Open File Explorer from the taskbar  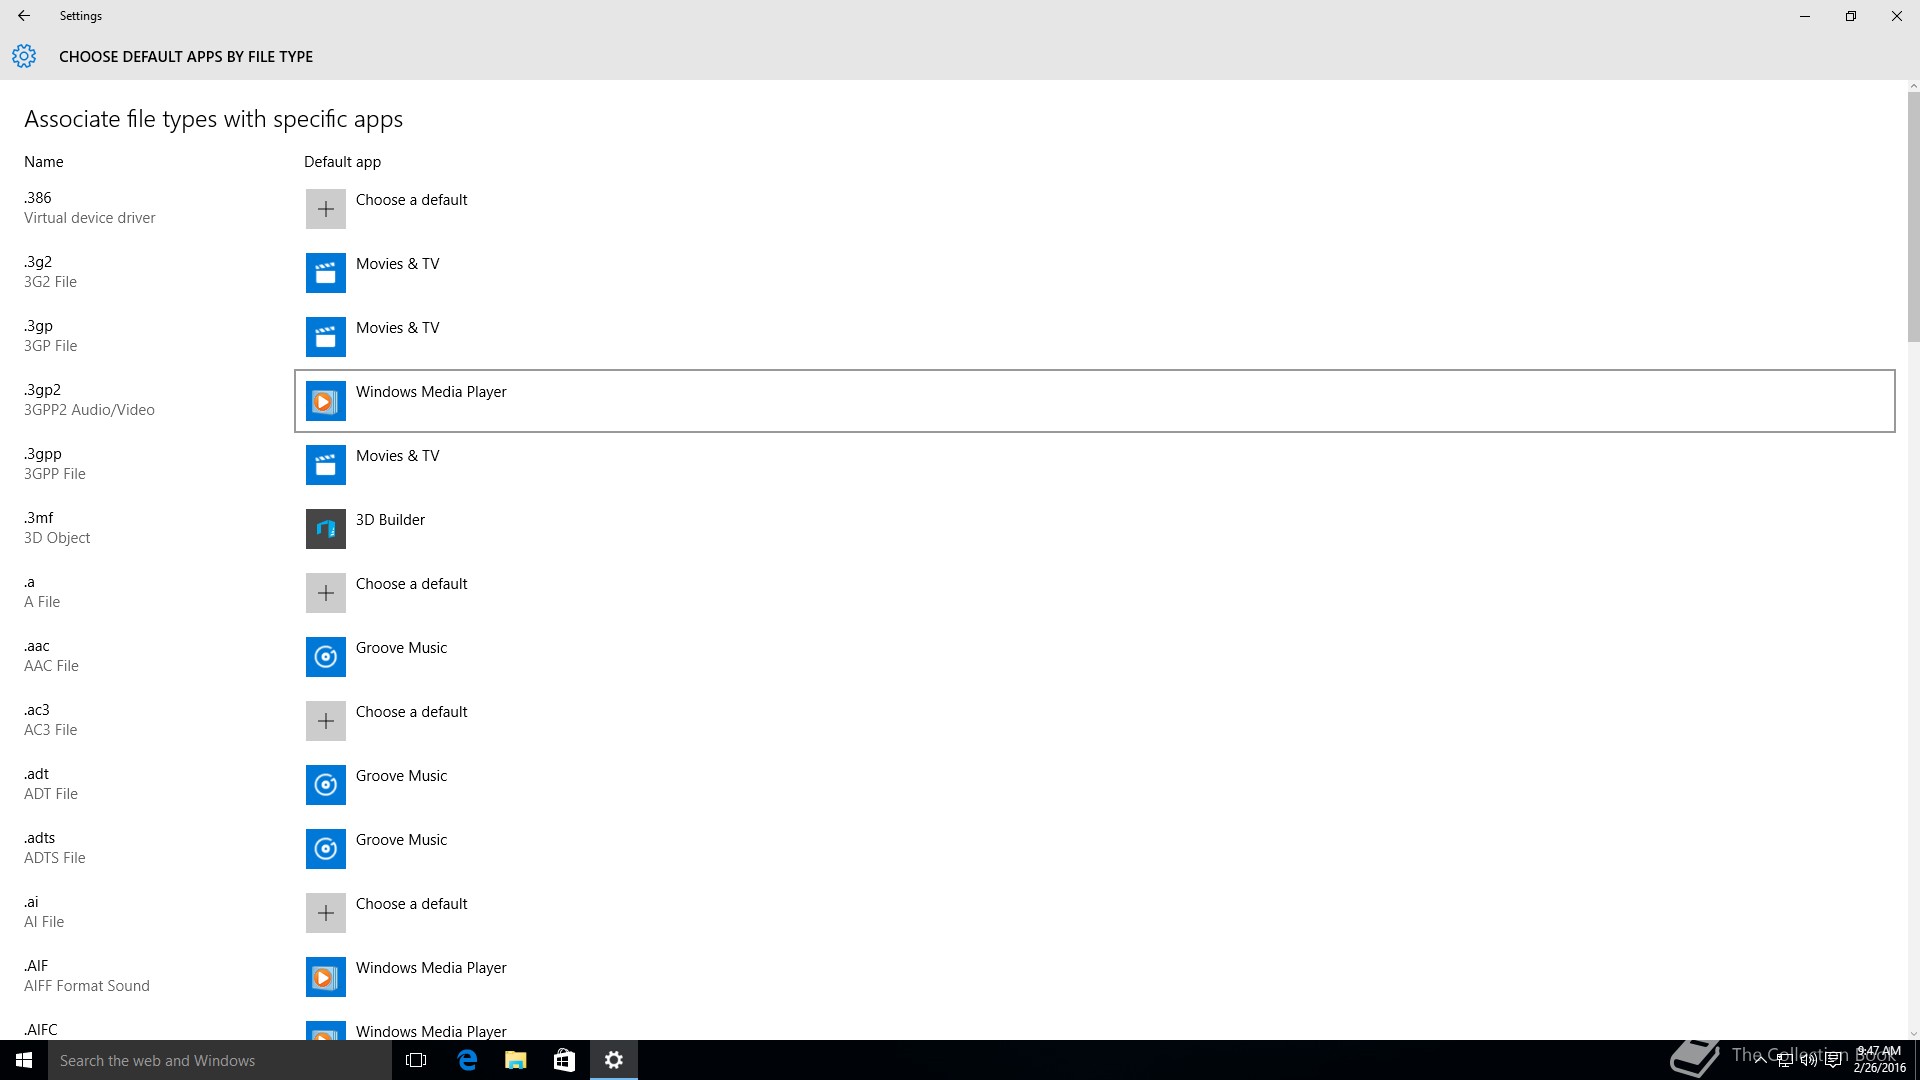515,1060
